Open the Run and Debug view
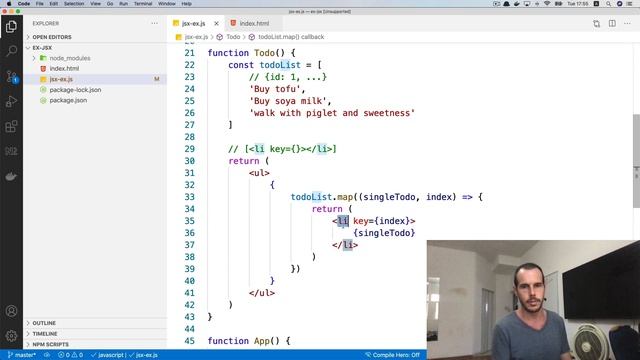 tap(11, 101)
